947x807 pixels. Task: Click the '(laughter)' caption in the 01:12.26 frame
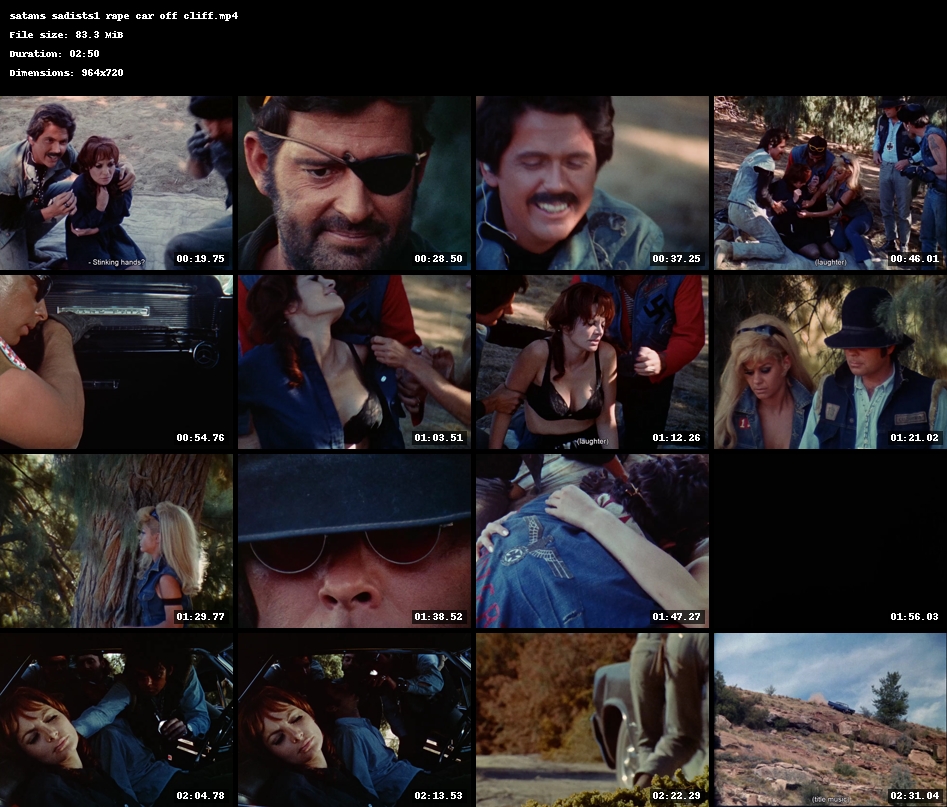click(x=592, y=441)
